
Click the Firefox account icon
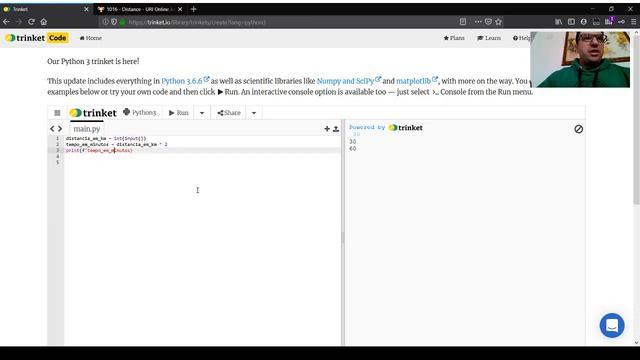(584, 22)
